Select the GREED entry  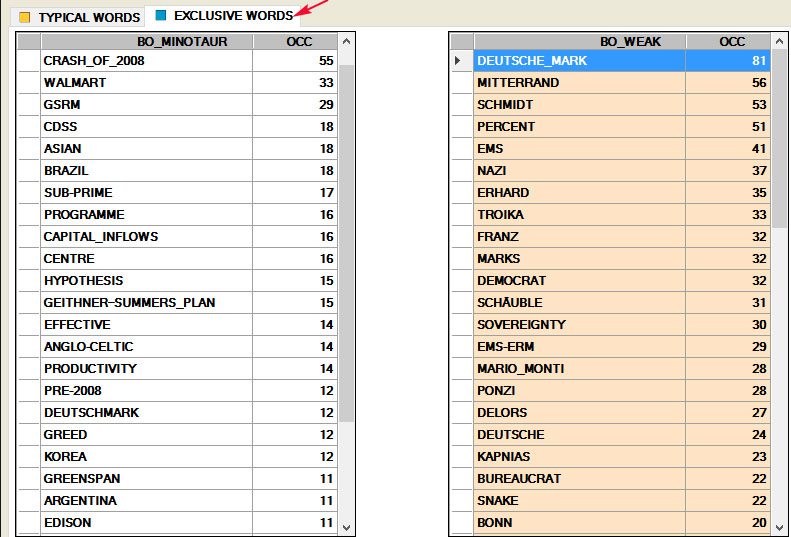(178, 435)
